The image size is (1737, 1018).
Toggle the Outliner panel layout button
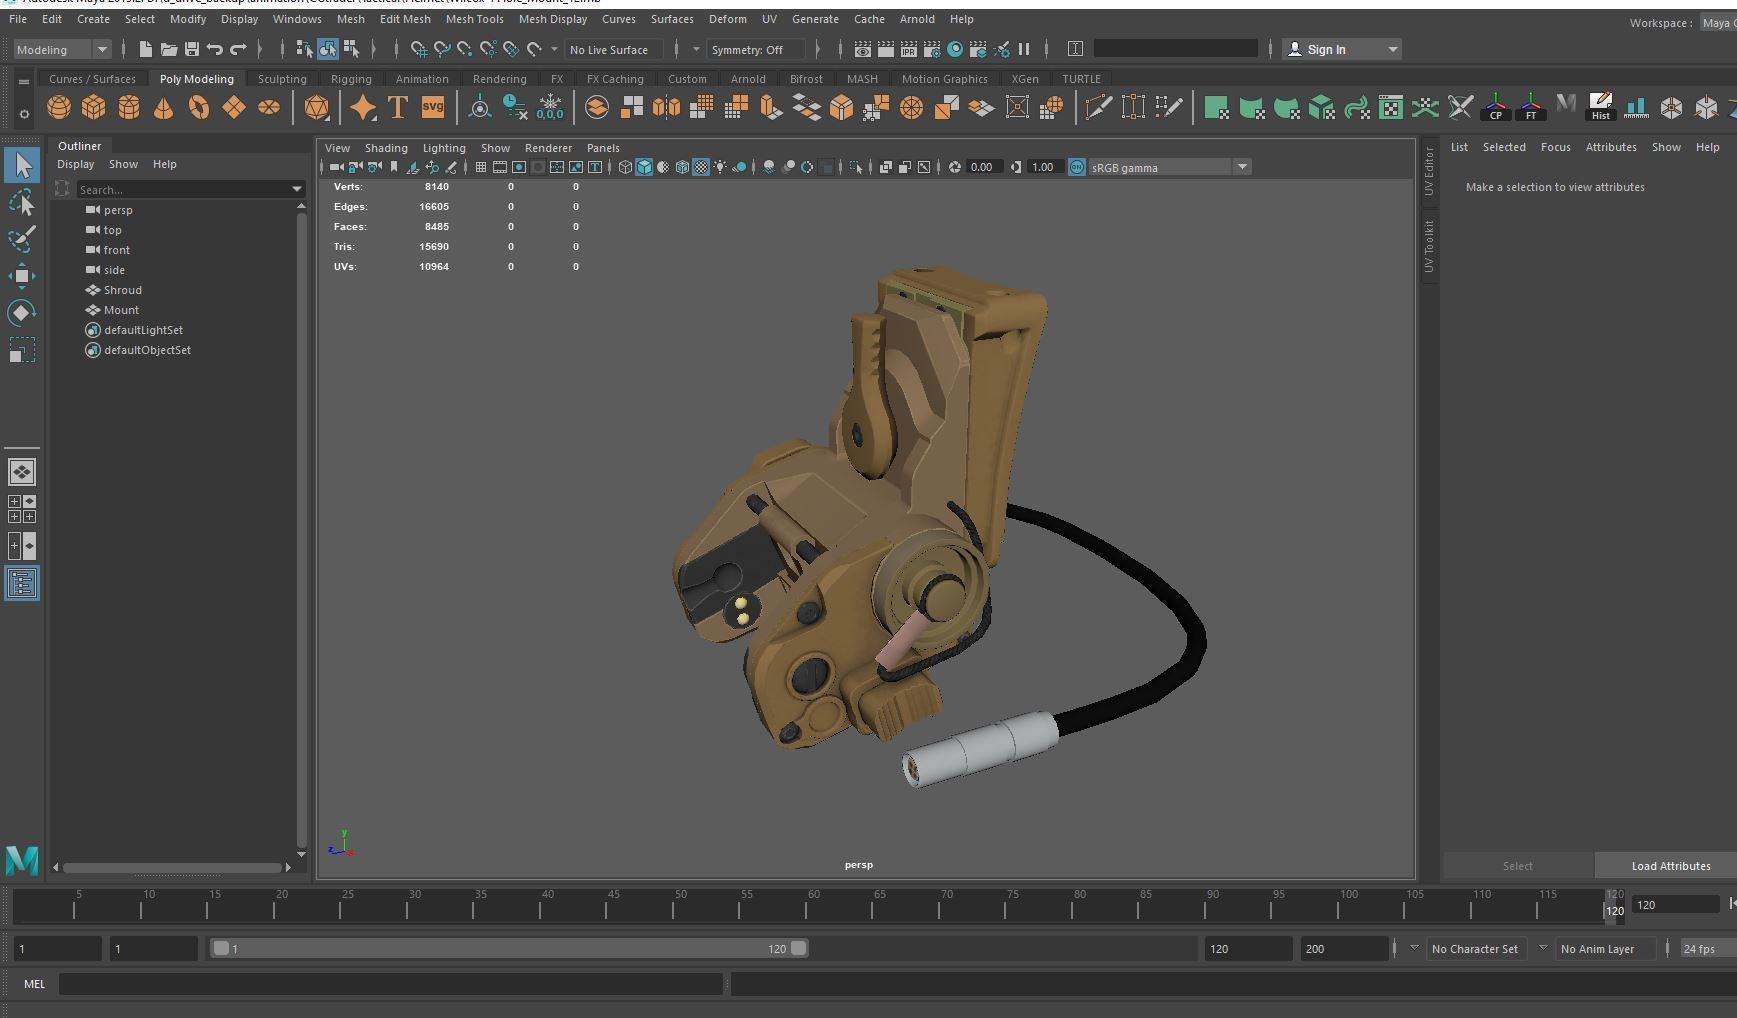[x=22, y=584]
